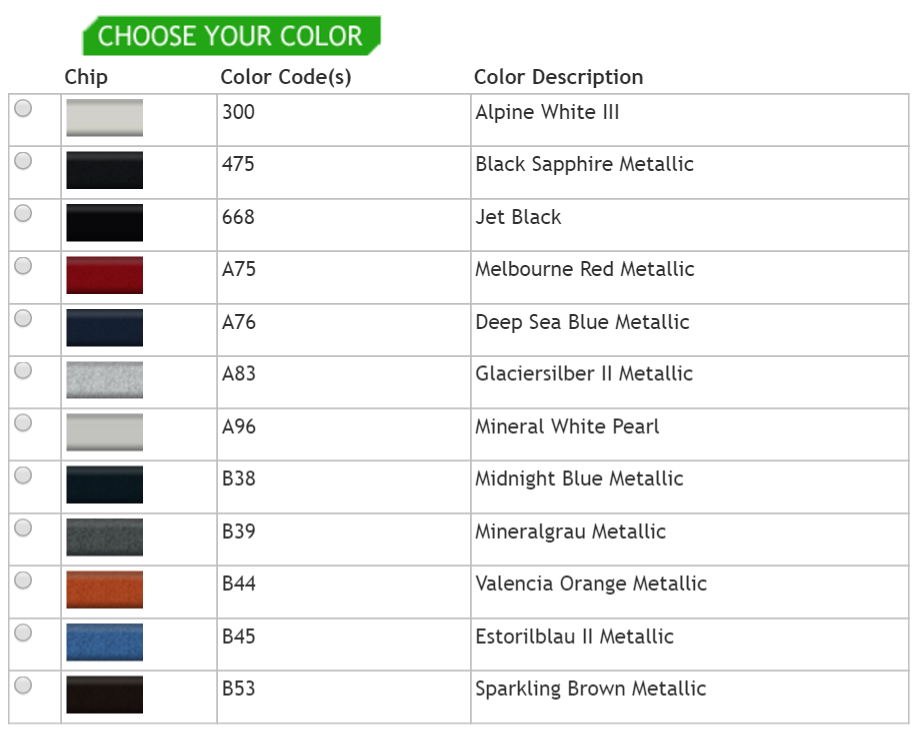Image resolution: width=916 pixels, height=730 pixels.
Task: Click the Mineral White Pearl description text
Action: pos(567,427)
